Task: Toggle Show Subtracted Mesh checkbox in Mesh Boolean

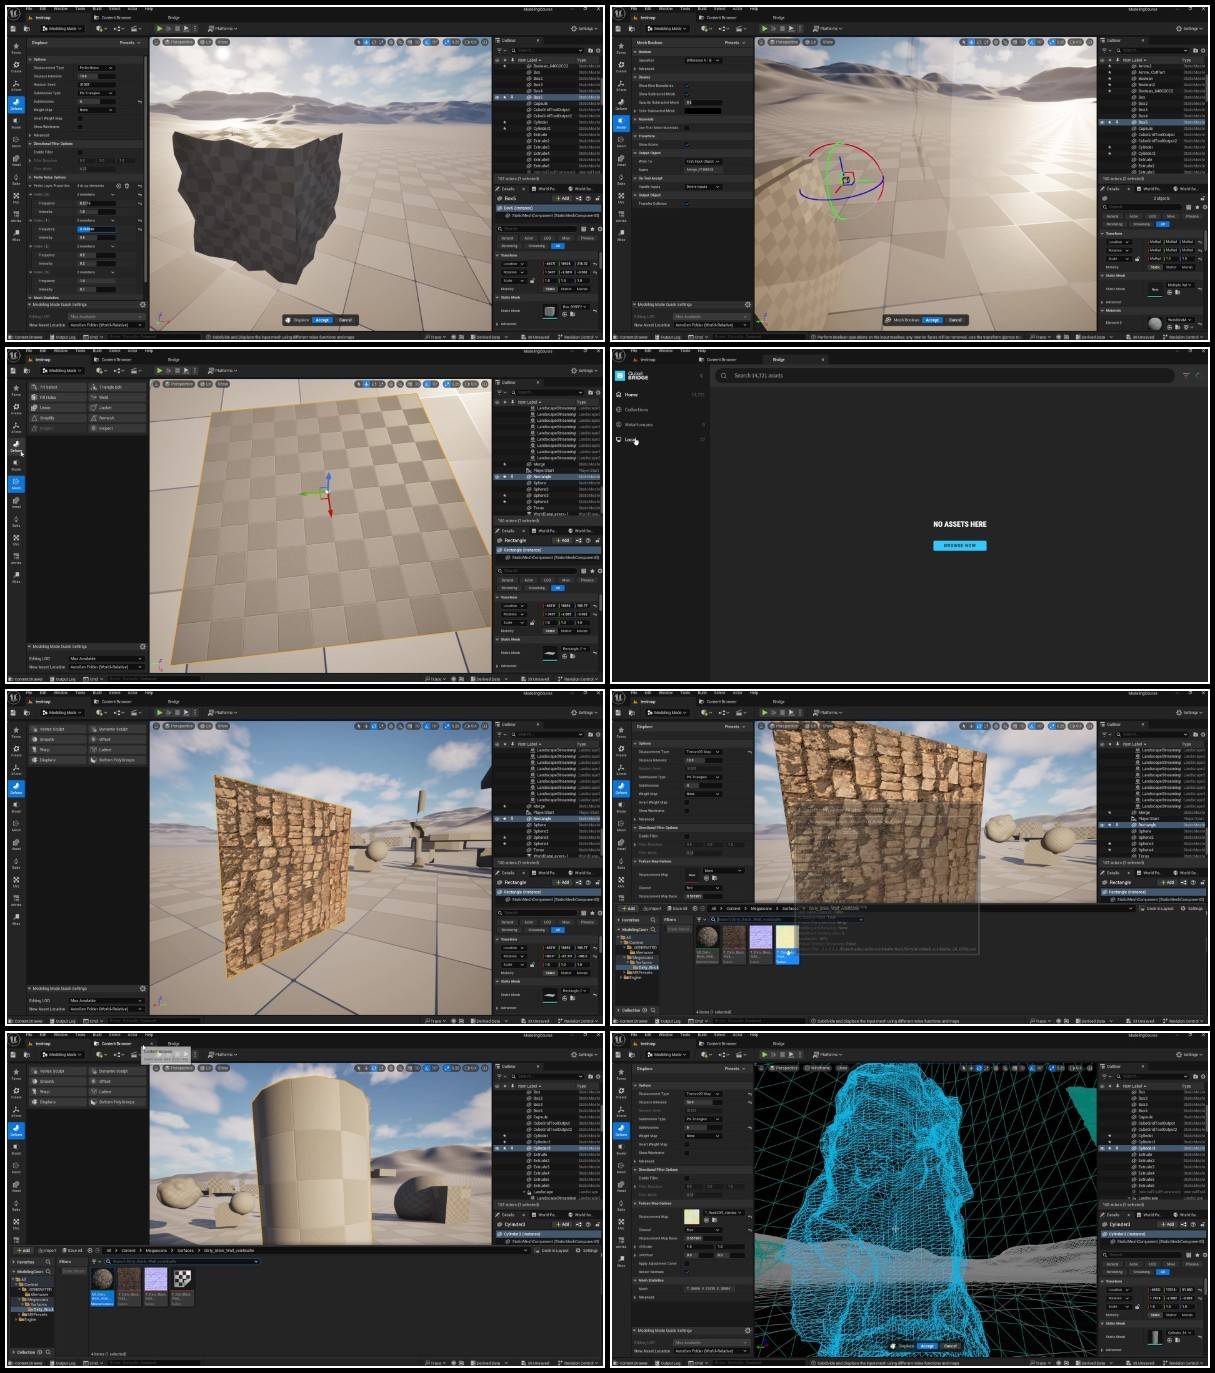Action: pos(687,94)
